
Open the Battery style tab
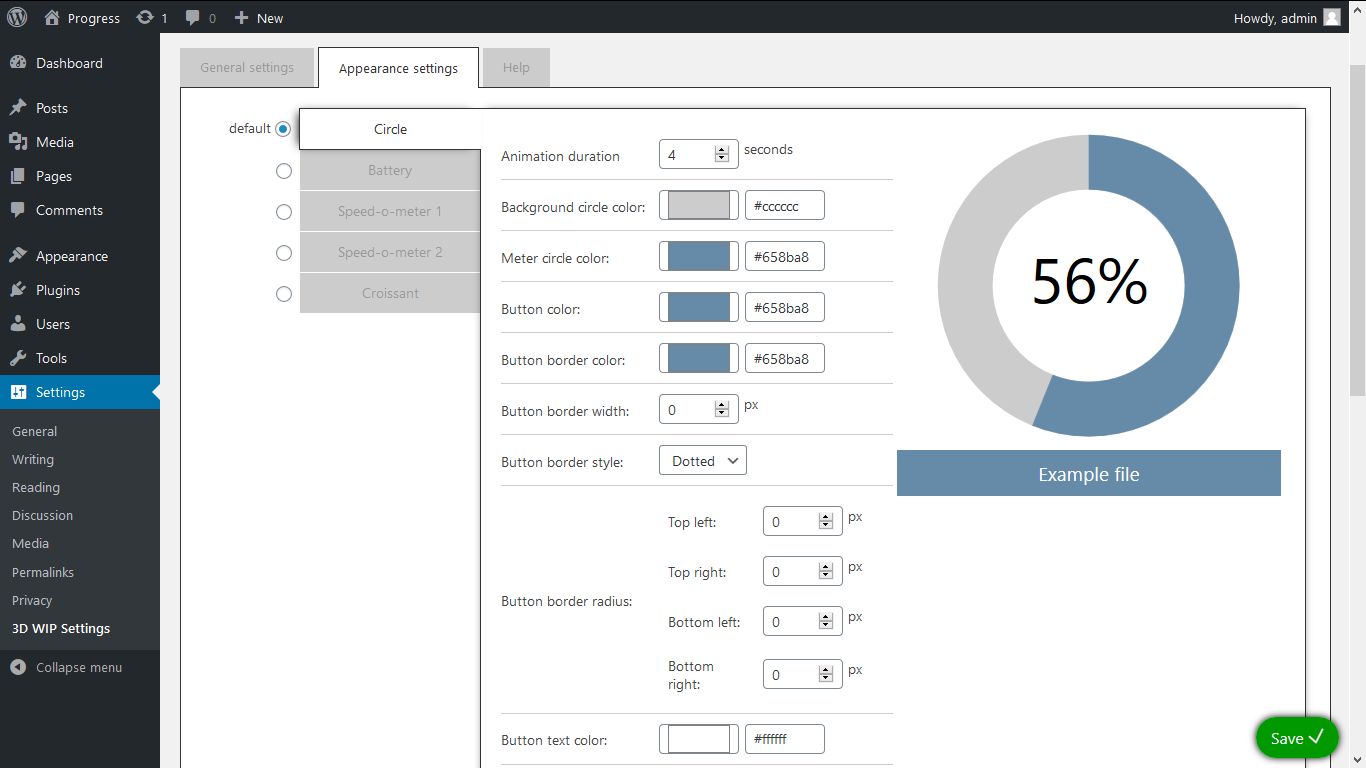[390, 171]
